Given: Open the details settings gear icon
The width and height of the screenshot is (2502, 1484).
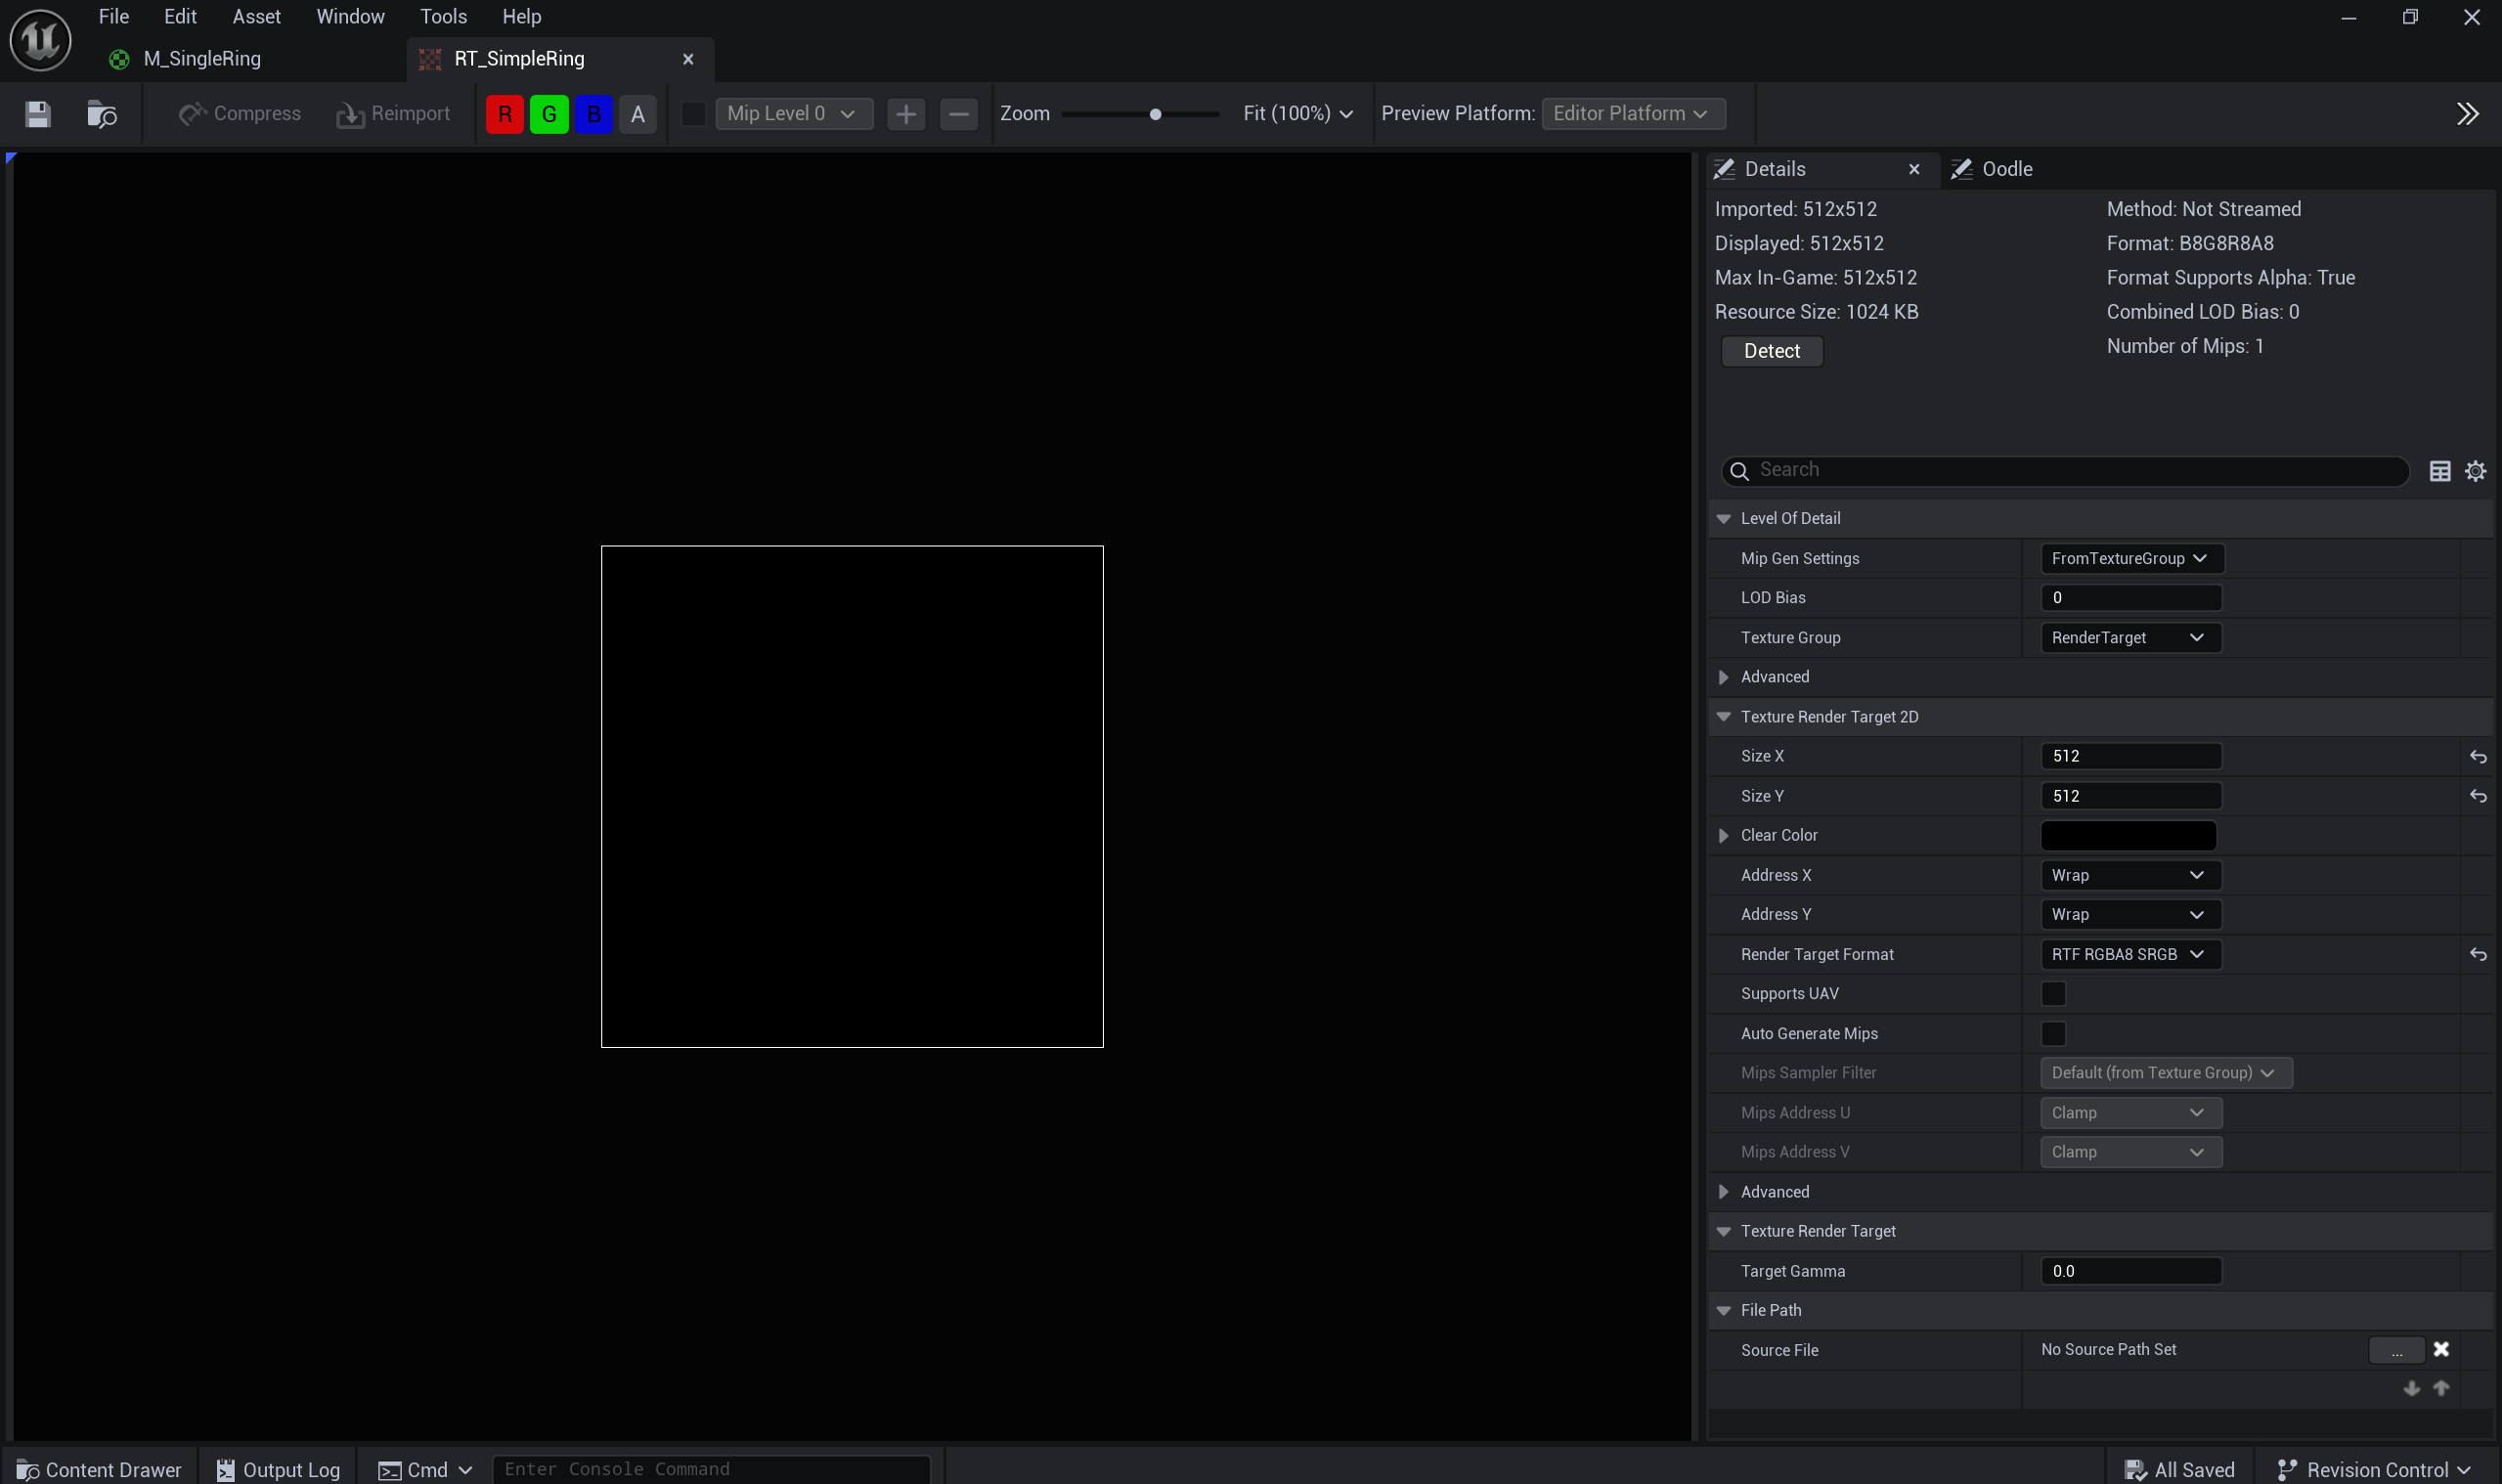Looking at the screenshot, I should 2475,471.
